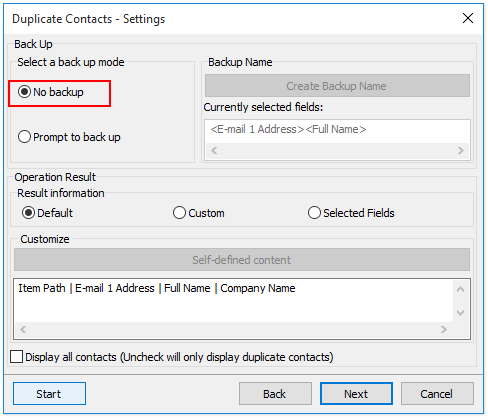Viewport: 488px width, 420px height.
Task: Click right arrow of selected fields scrollbar
Action: point(461,151)
